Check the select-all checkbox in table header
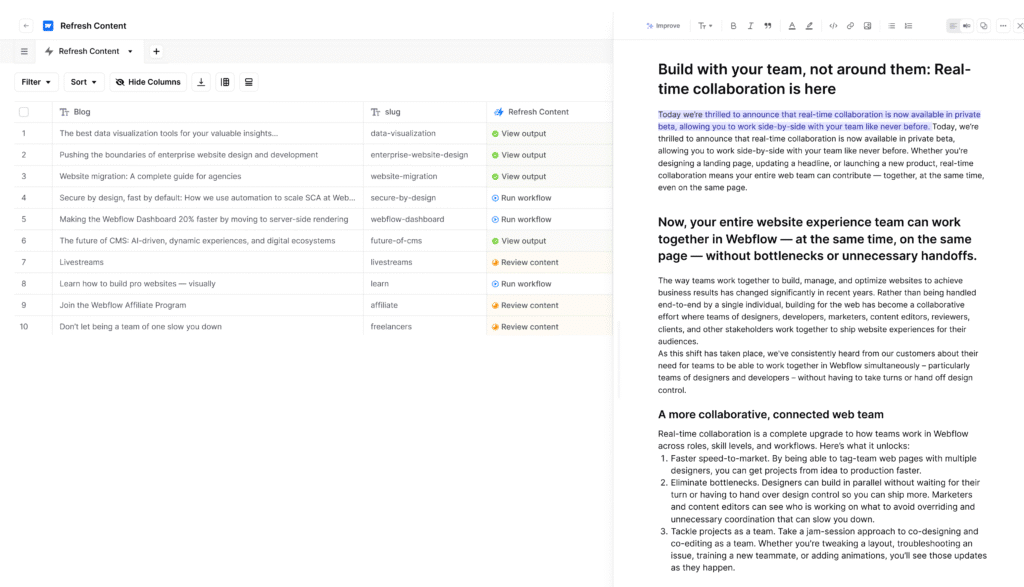This screenshot has height=587, width=1024. pos(24,111)
